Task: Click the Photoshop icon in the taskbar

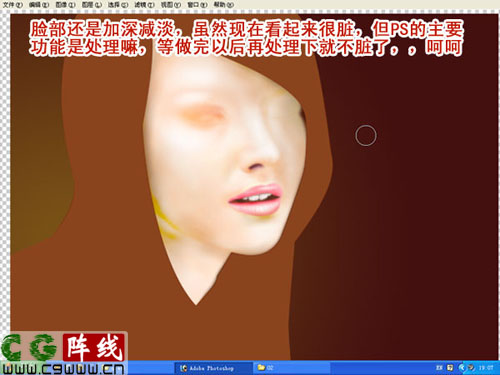Action: [183, 368]
